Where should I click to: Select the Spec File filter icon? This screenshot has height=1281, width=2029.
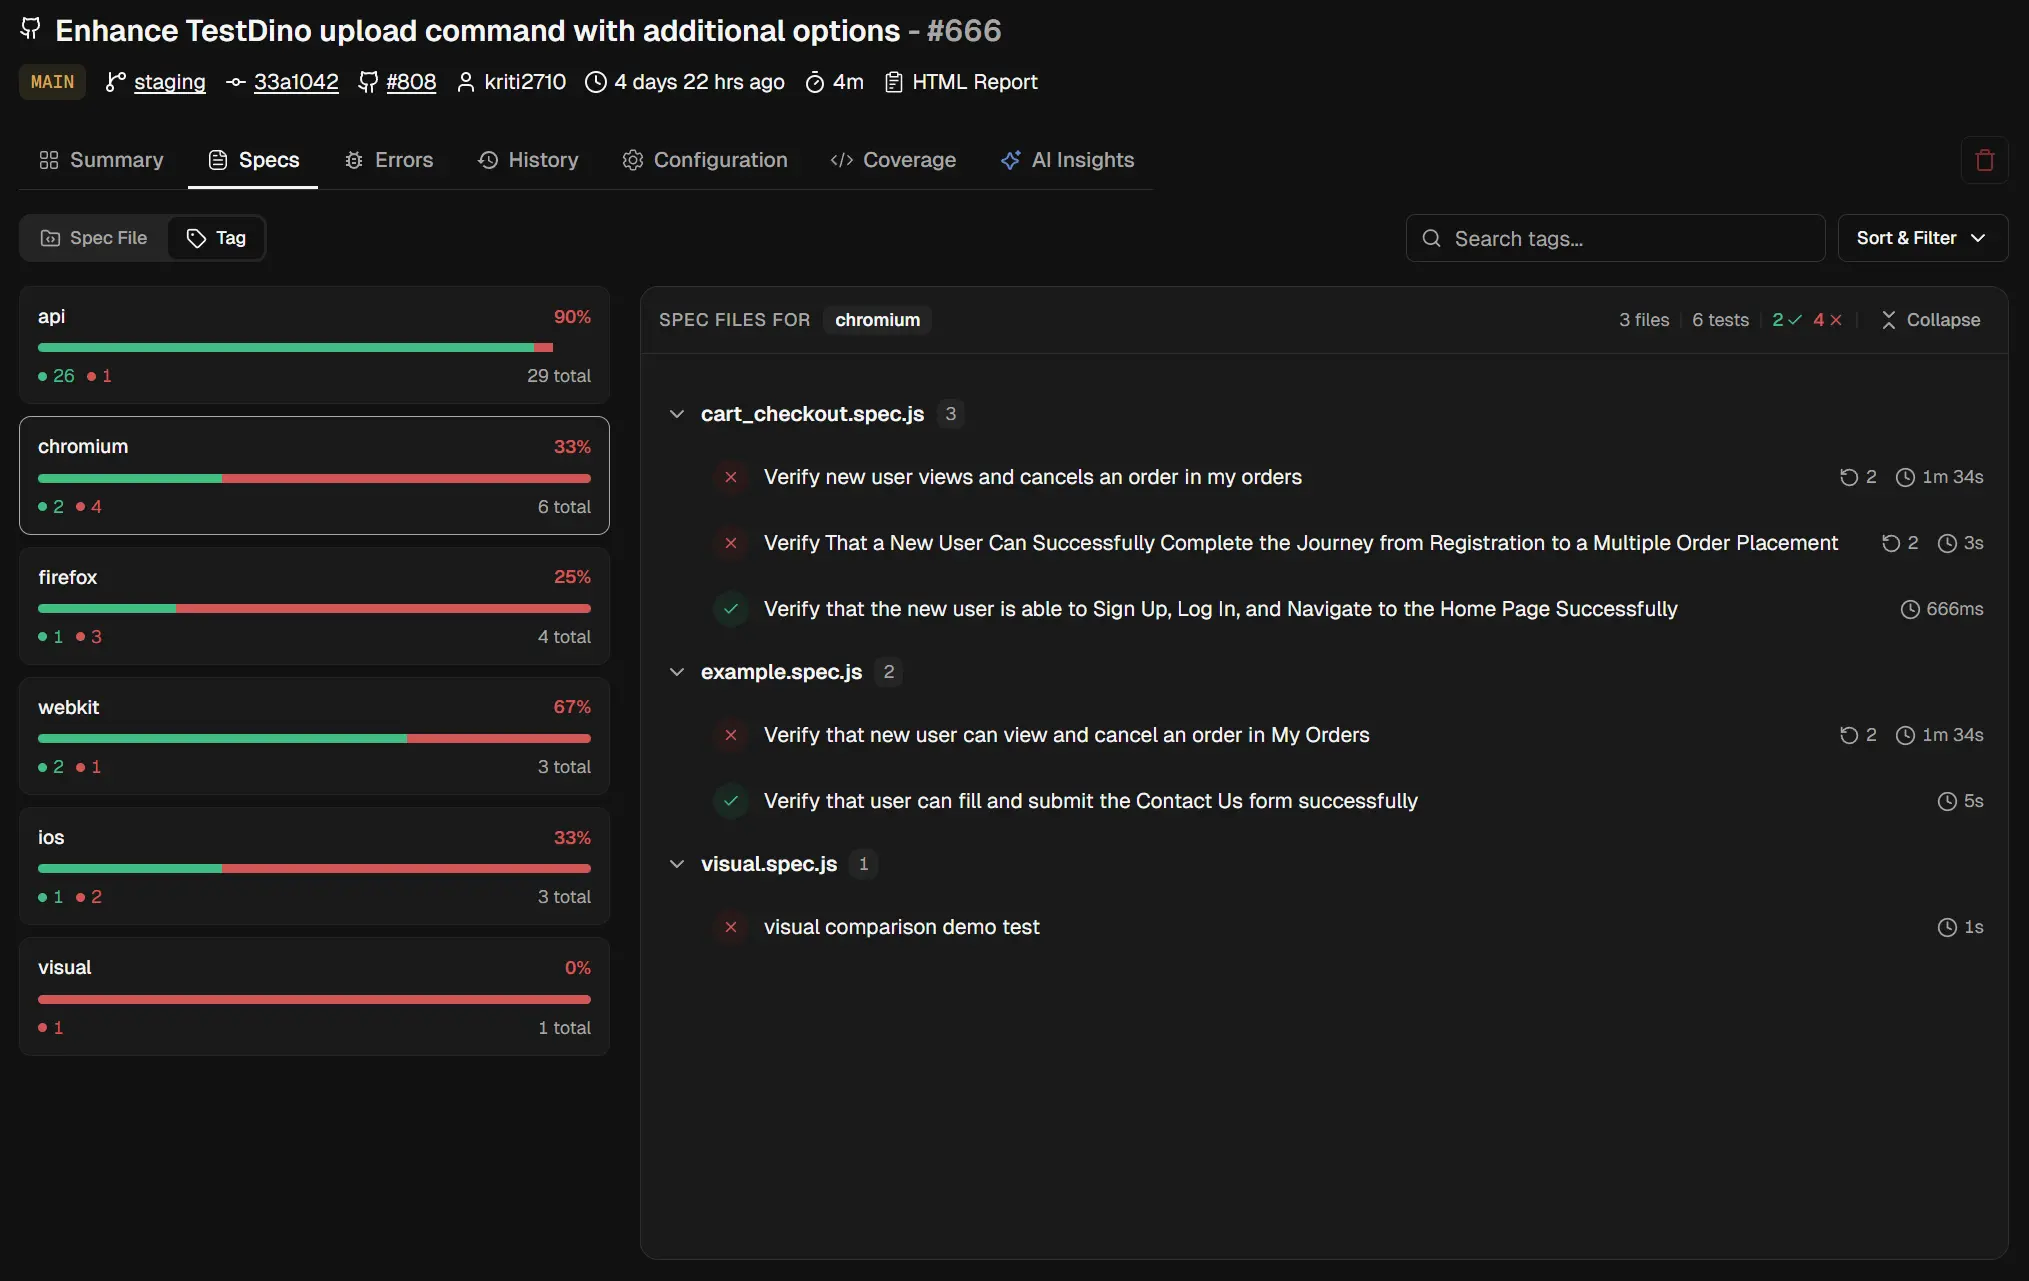click(x=51, y=238)
